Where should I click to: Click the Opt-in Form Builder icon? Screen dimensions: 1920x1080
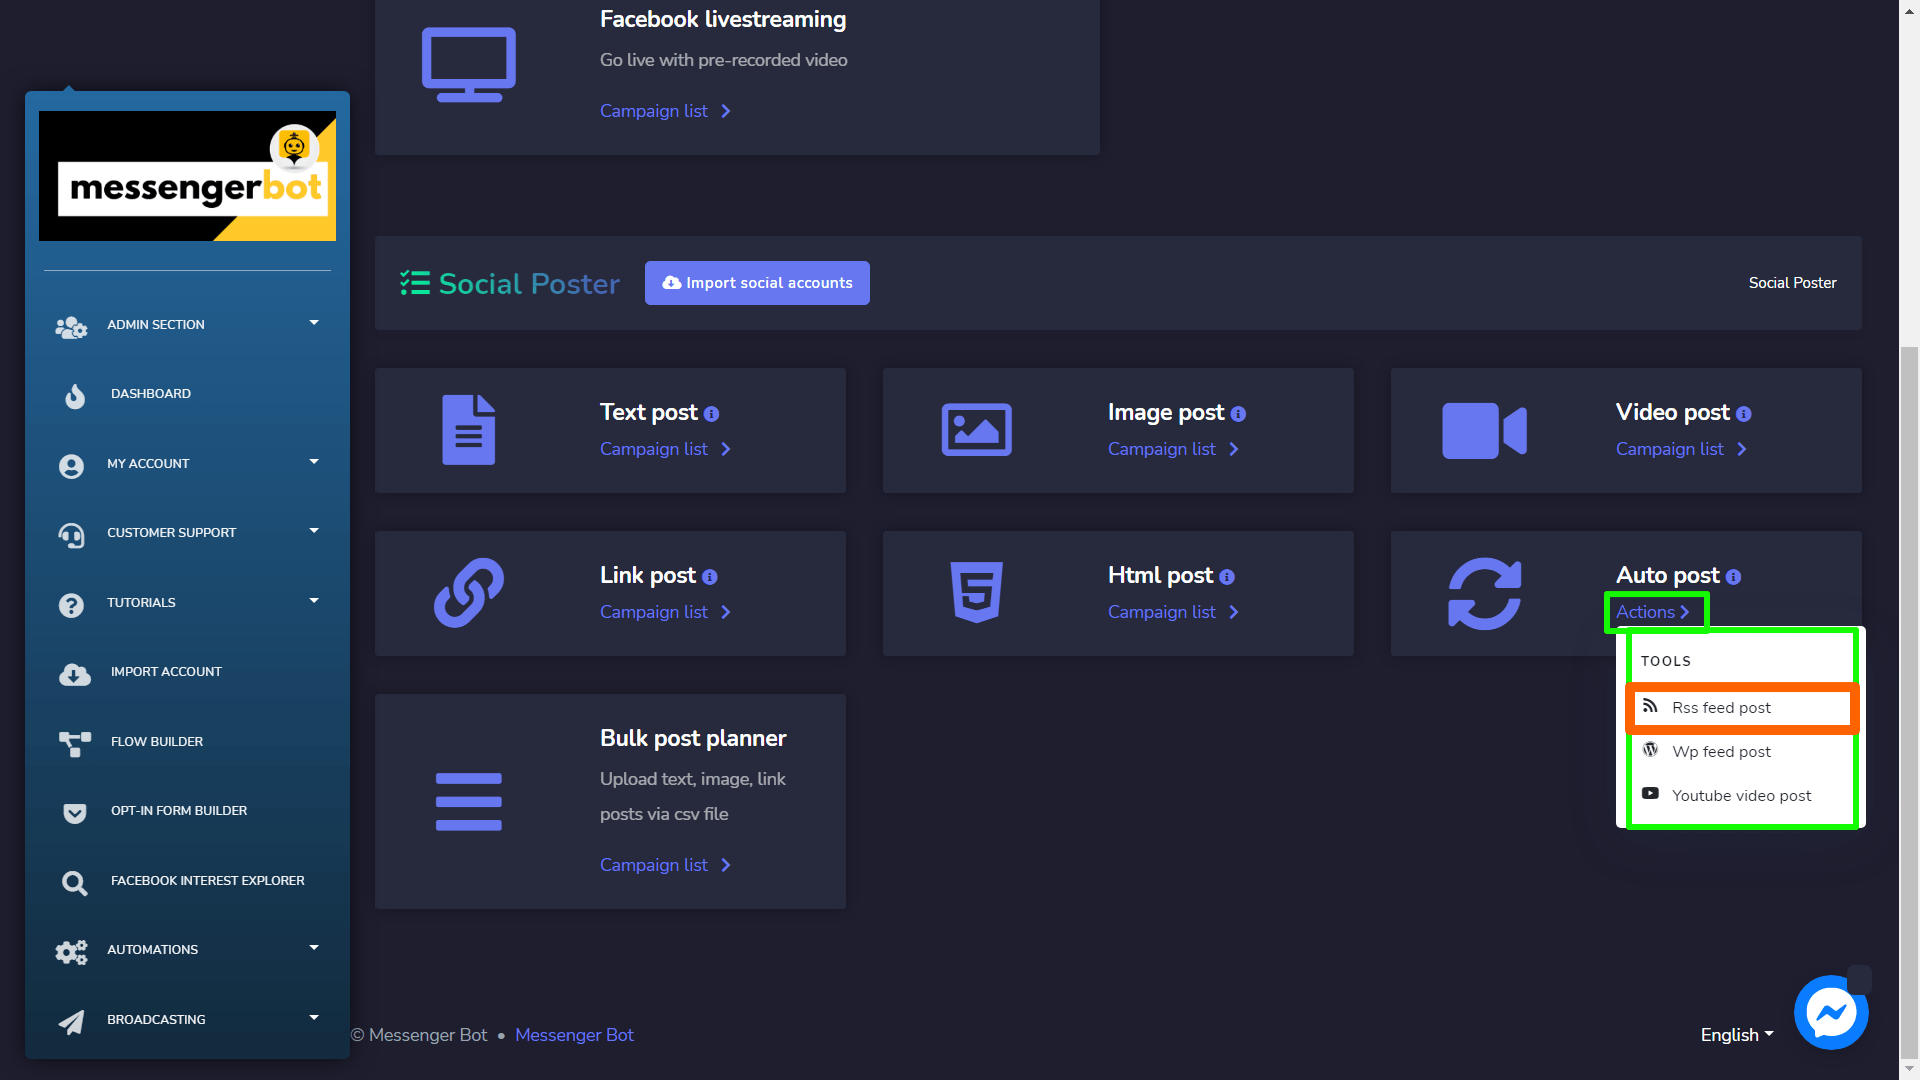tap(75, 813)
